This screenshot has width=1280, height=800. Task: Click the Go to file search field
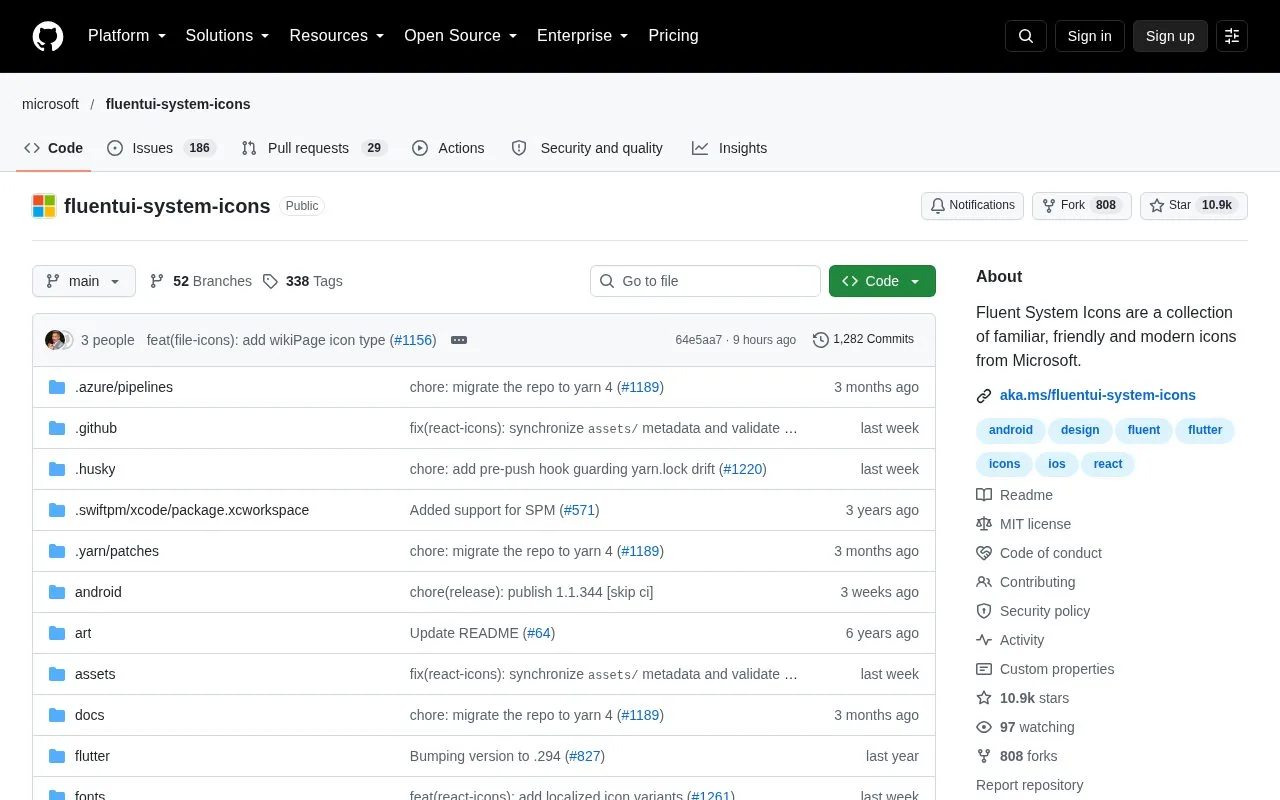click(705, 281)
